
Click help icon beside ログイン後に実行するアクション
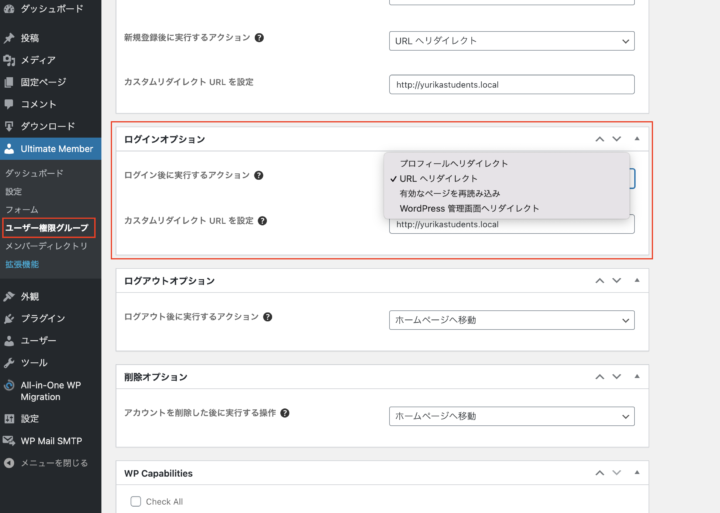(x=259, y=175)
